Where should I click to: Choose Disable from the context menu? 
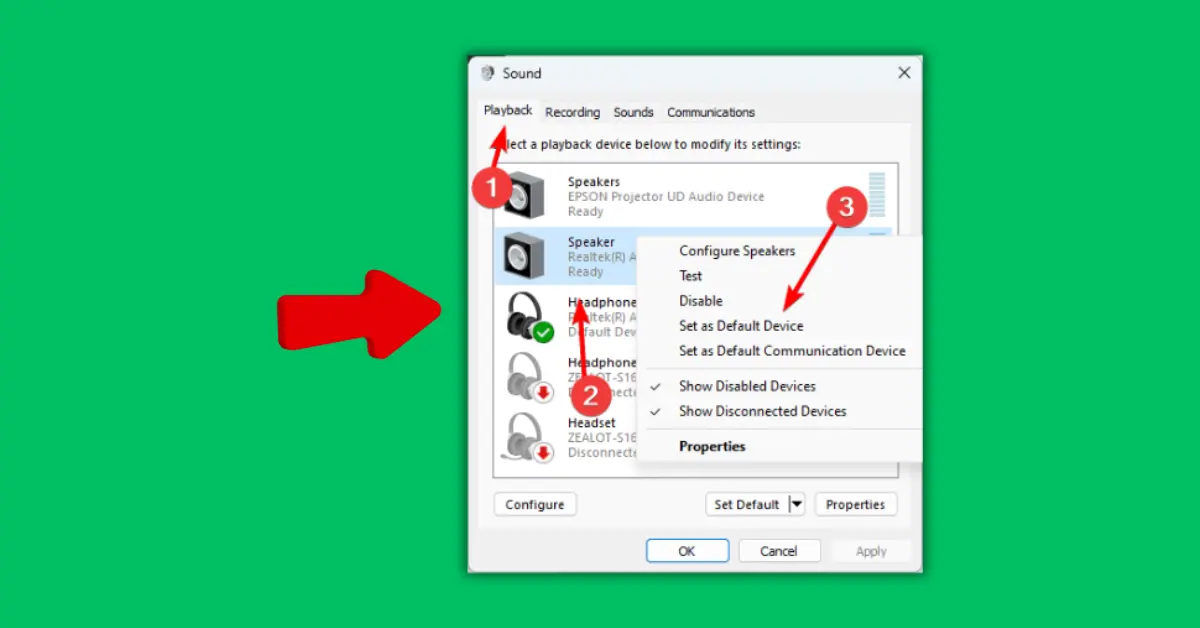coord(701,300)
